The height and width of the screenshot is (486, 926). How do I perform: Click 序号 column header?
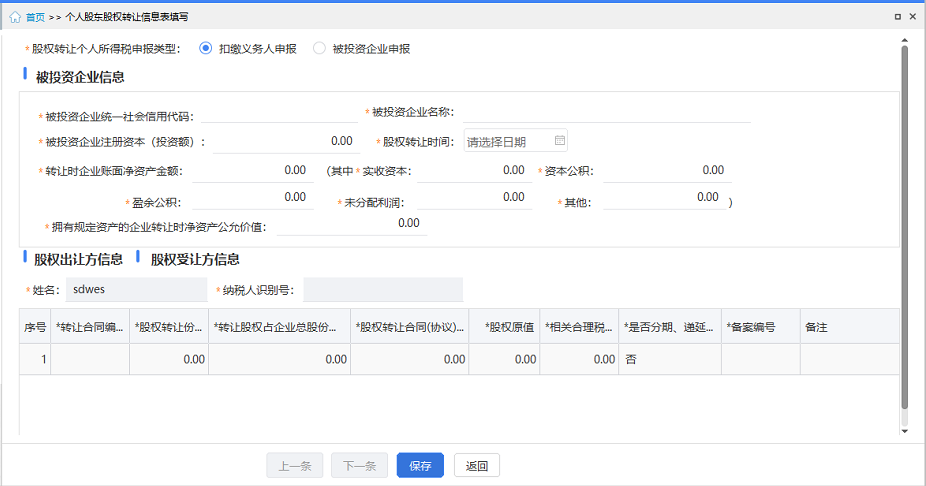point(35,327)
